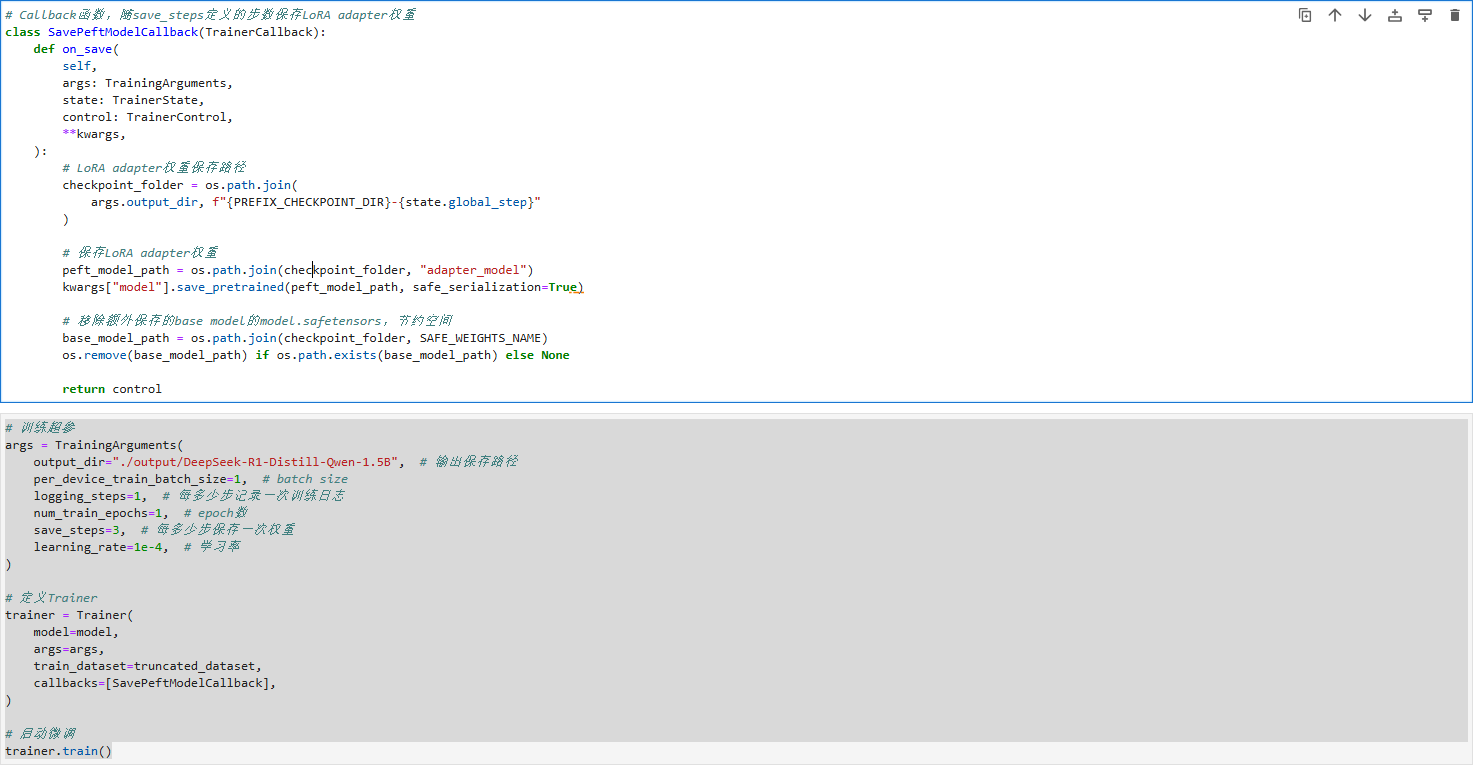1473x765 pixels.
Task: Insert a new cell below
Action: 1425,15
